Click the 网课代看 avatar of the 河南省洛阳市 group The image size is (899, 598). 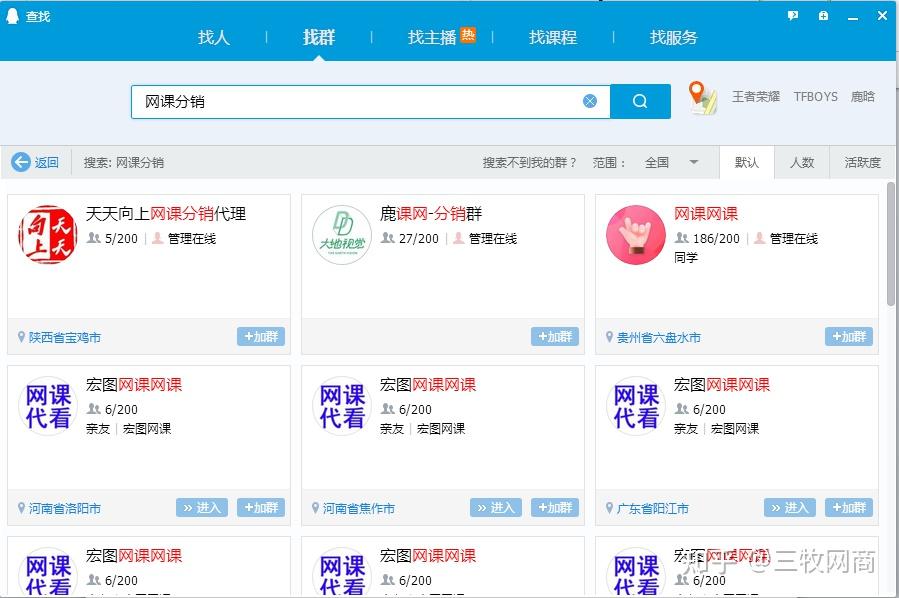48,405
